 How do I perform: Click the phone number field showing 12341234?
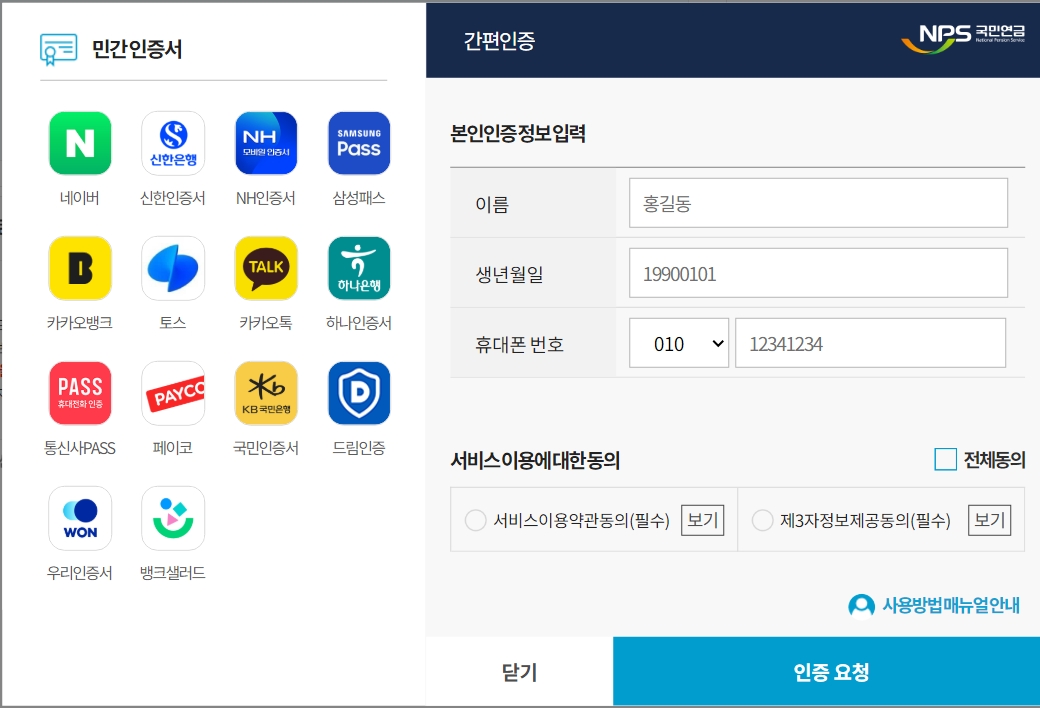pyautogui.click(x=870, y=343)
